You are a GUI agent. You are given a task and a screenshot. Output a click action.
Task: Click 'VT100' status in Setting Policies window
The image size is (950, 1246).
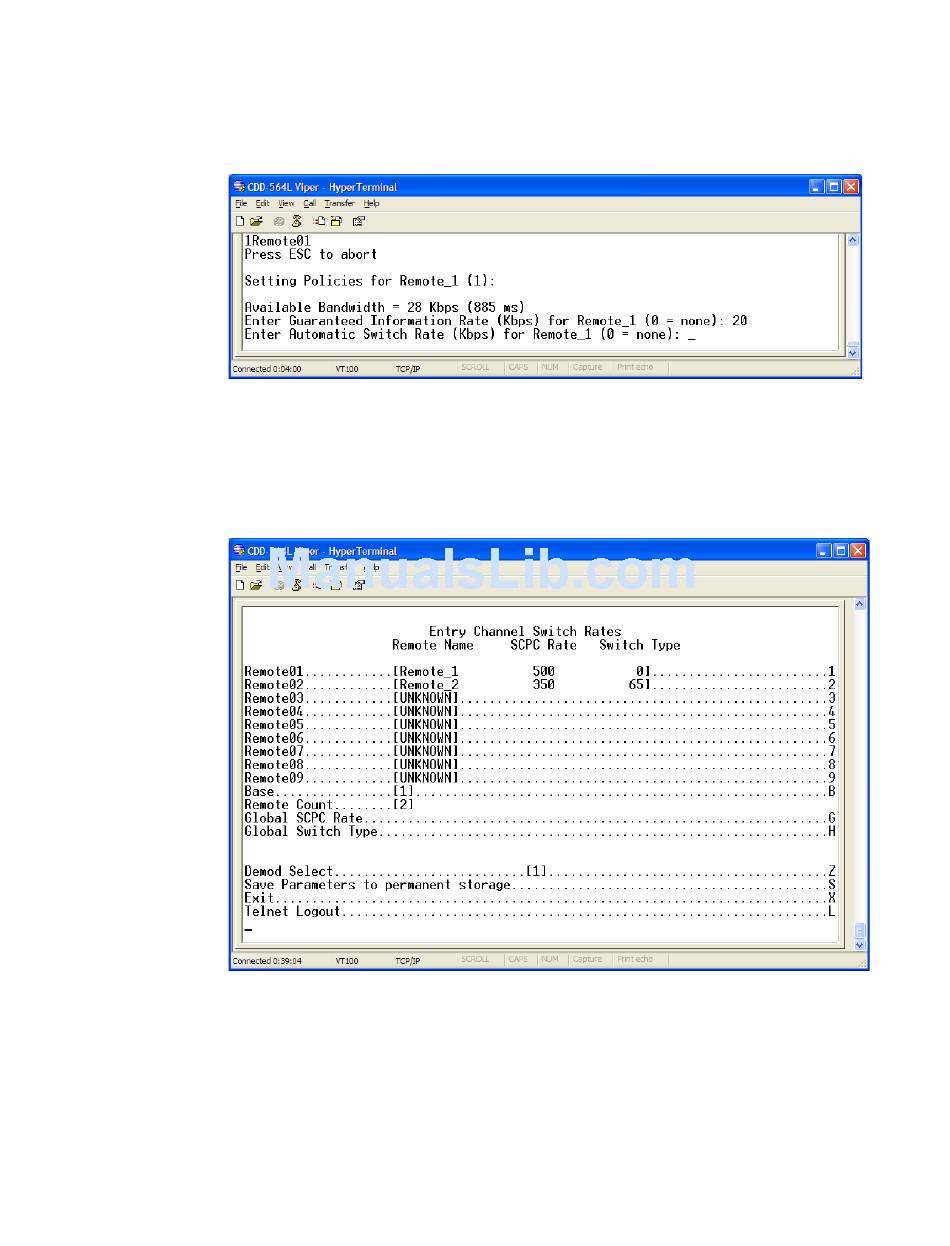[347, 368]
